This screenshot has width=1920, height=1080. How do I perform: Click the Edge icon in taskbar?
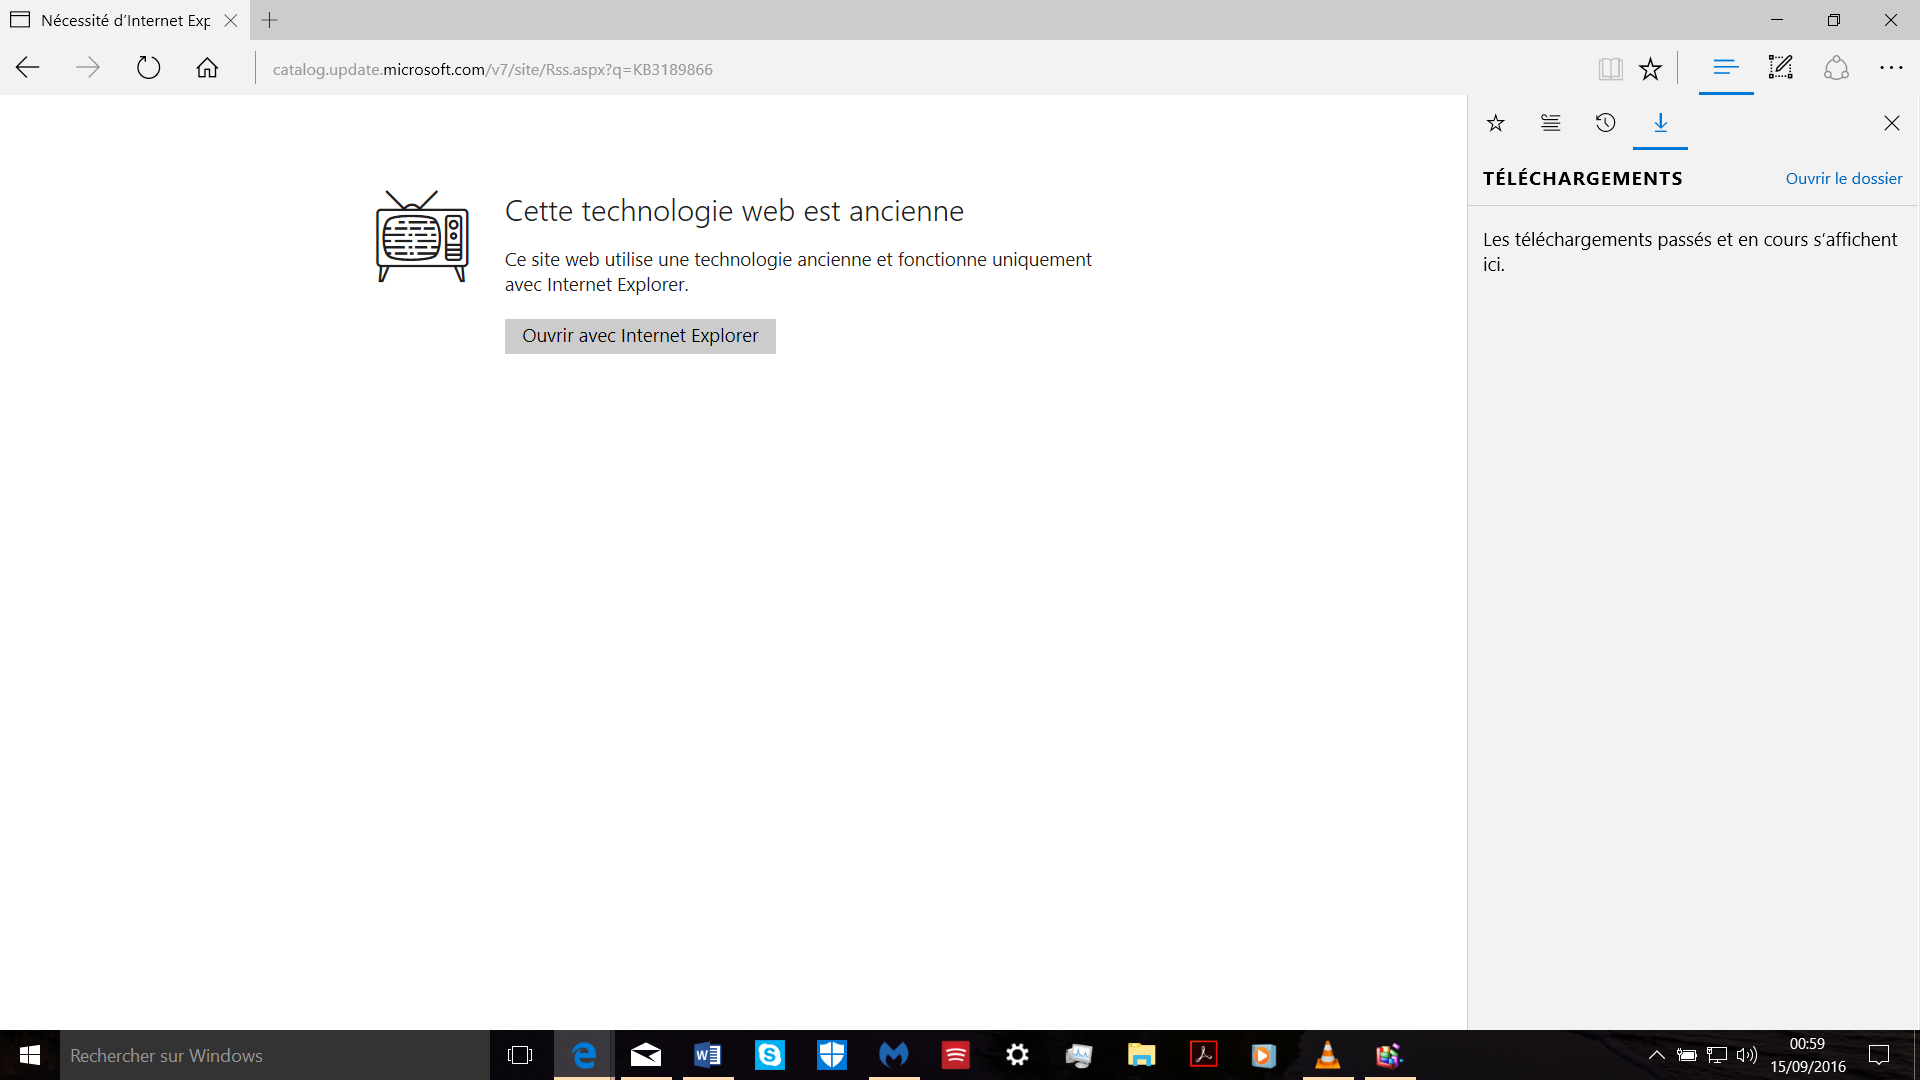click(x=584, y=1055)
